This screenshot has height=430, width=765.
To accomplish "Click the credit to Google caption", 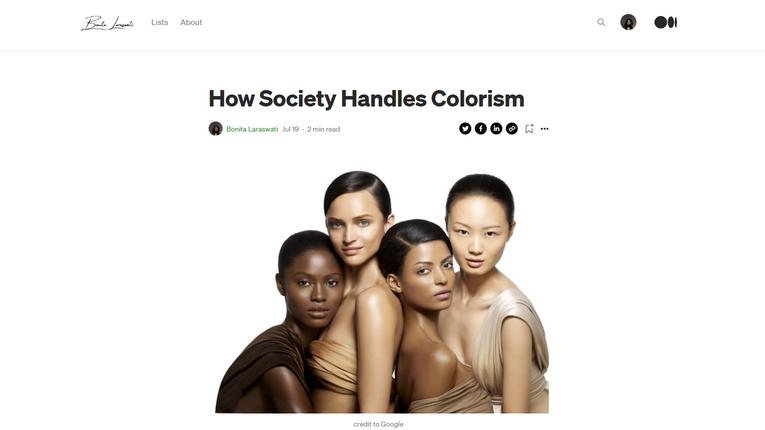I will point(378,424).
